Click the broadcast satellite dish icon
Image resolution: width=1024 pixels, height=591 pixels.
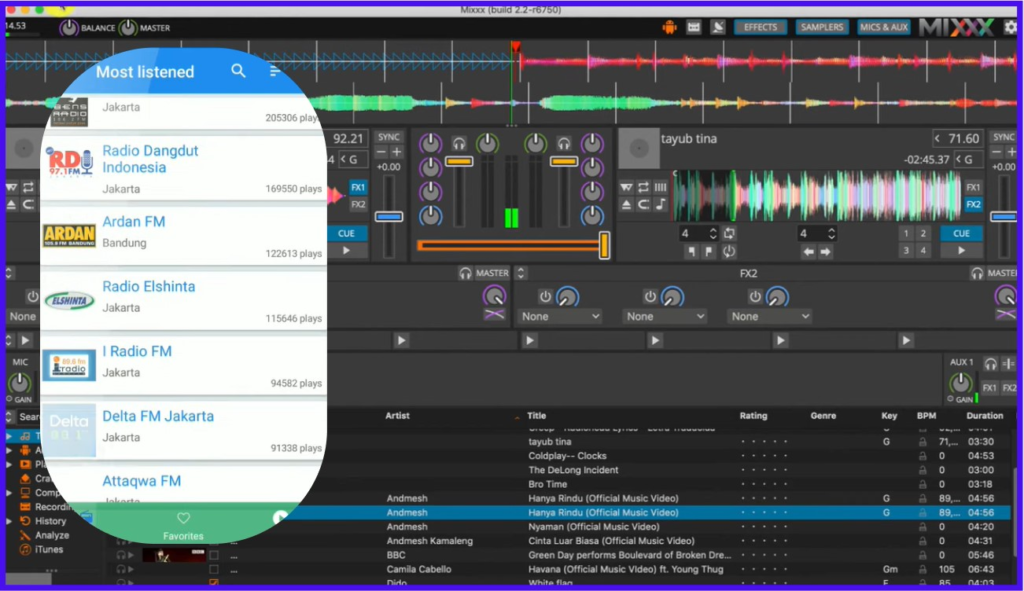(x=718, y=27)
